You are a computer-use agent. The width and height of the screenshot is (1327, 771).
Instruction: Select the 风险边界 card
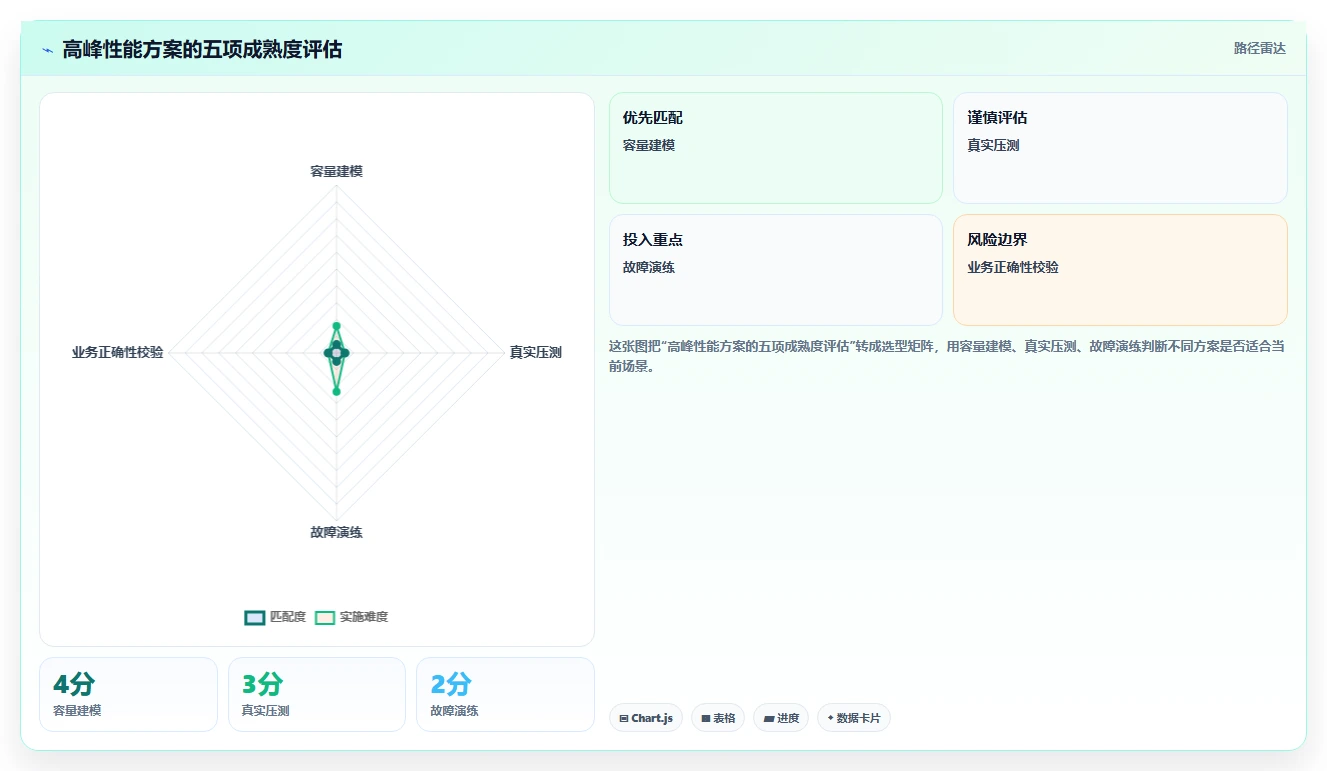tap(1120, 270)
